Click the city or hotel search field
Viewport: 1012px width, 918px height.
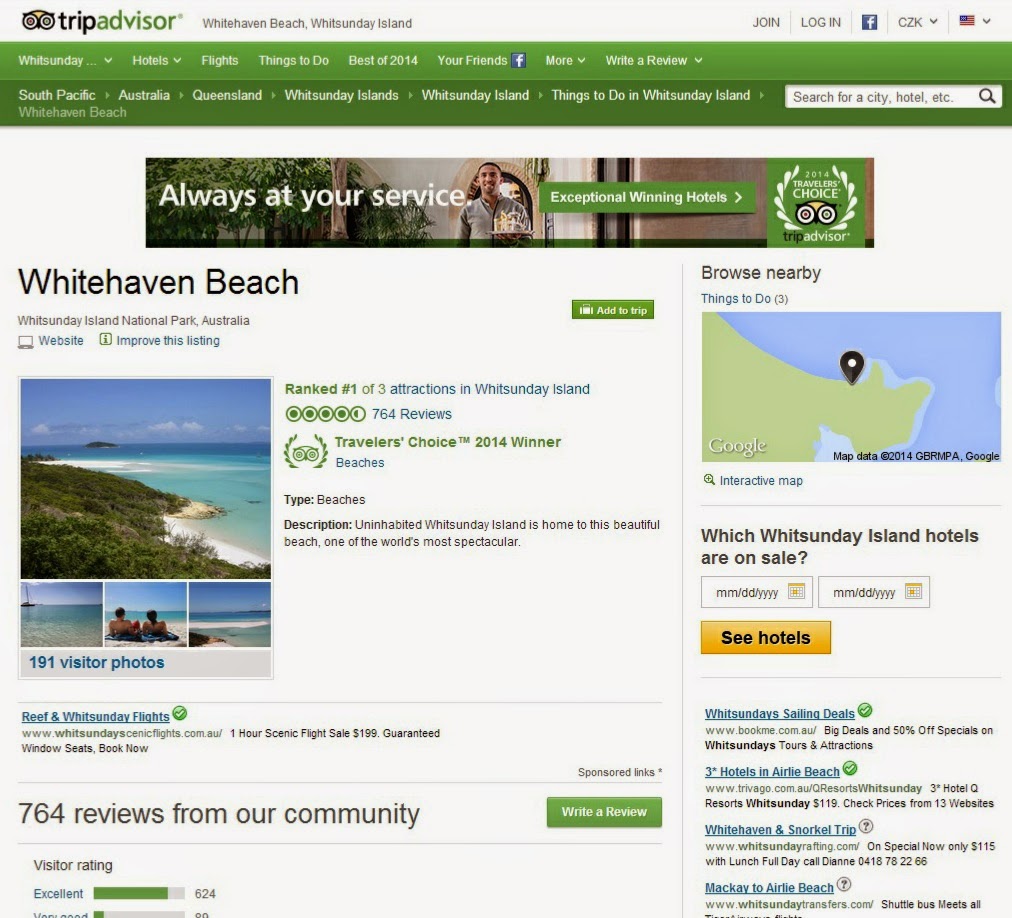coord(882,97)
